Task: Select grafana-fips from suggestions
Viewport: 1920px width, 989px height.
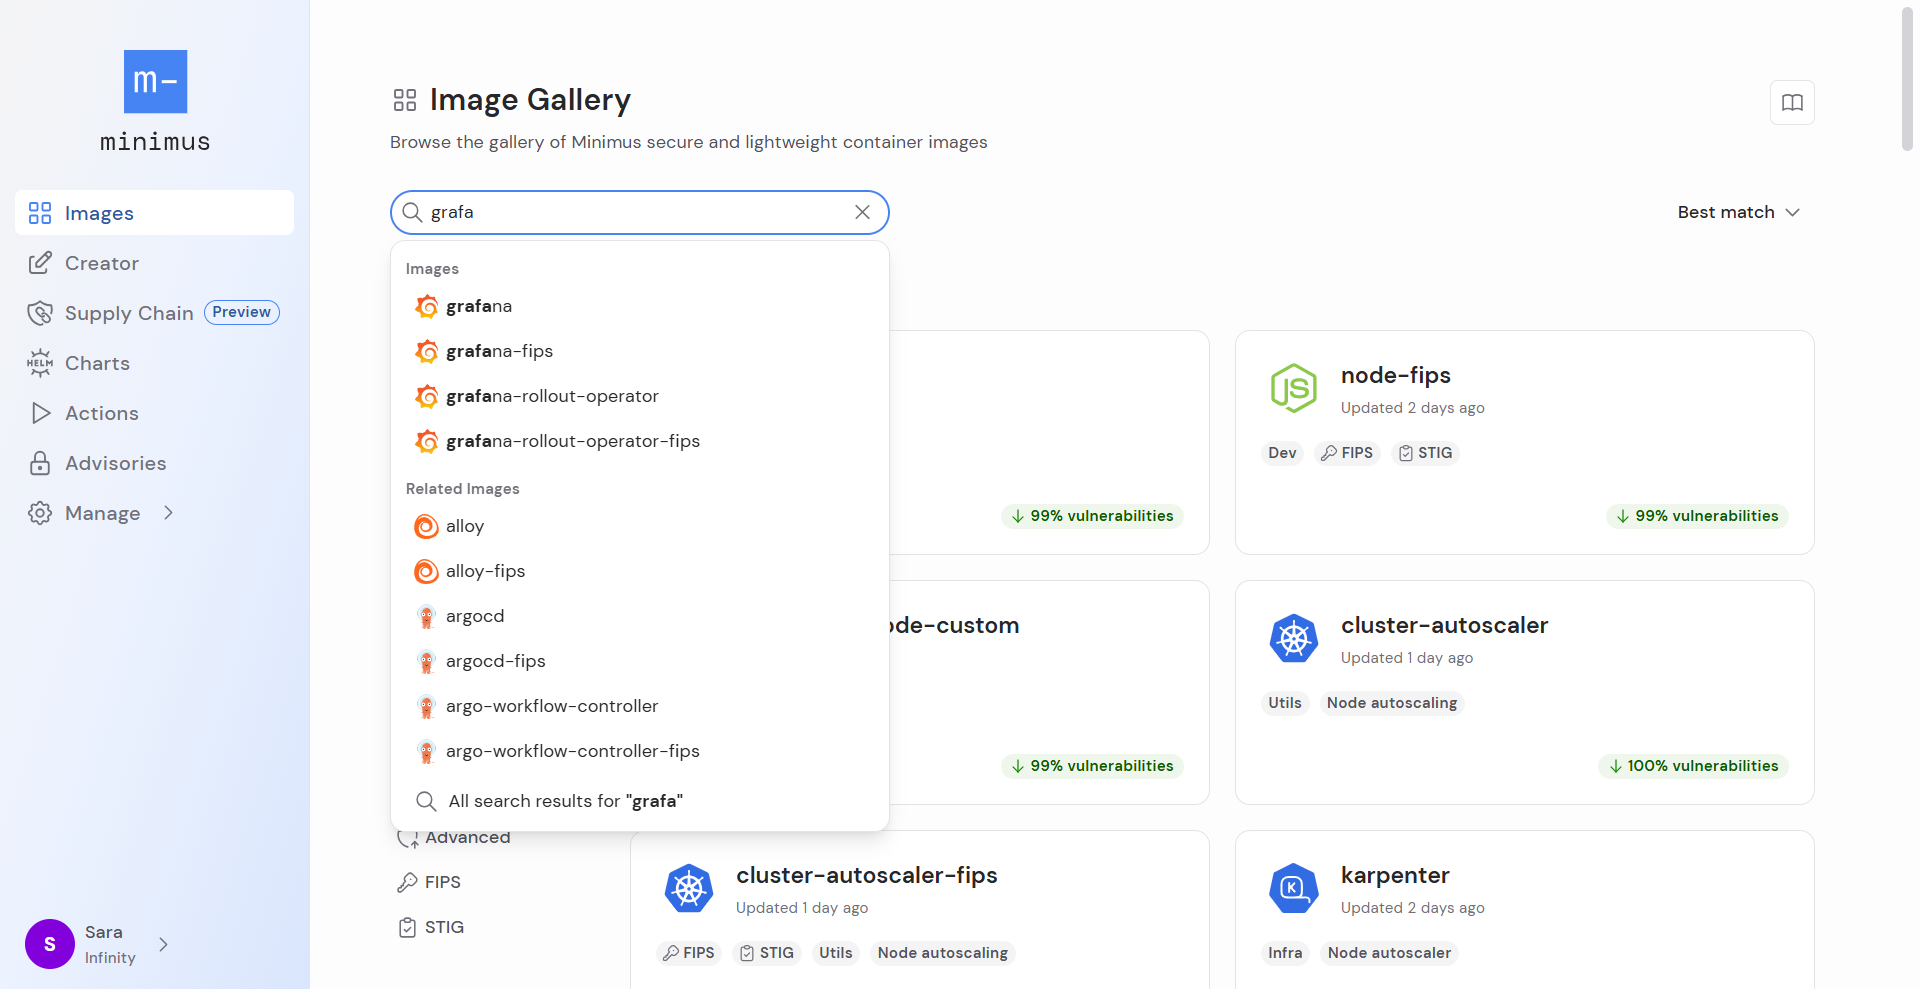Action: (640, 351)
